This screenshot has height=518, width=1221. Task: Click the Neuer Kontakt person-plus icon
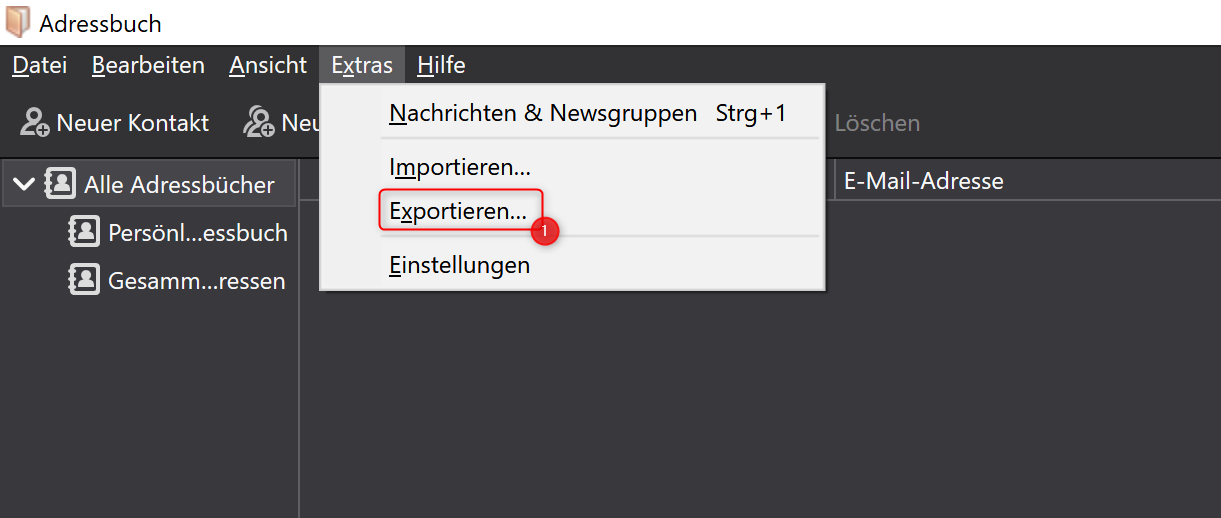click(x=35, y=123)
